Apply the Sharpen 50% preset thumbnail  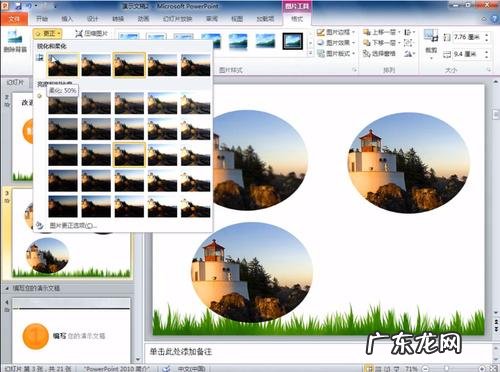coord(196,65)
